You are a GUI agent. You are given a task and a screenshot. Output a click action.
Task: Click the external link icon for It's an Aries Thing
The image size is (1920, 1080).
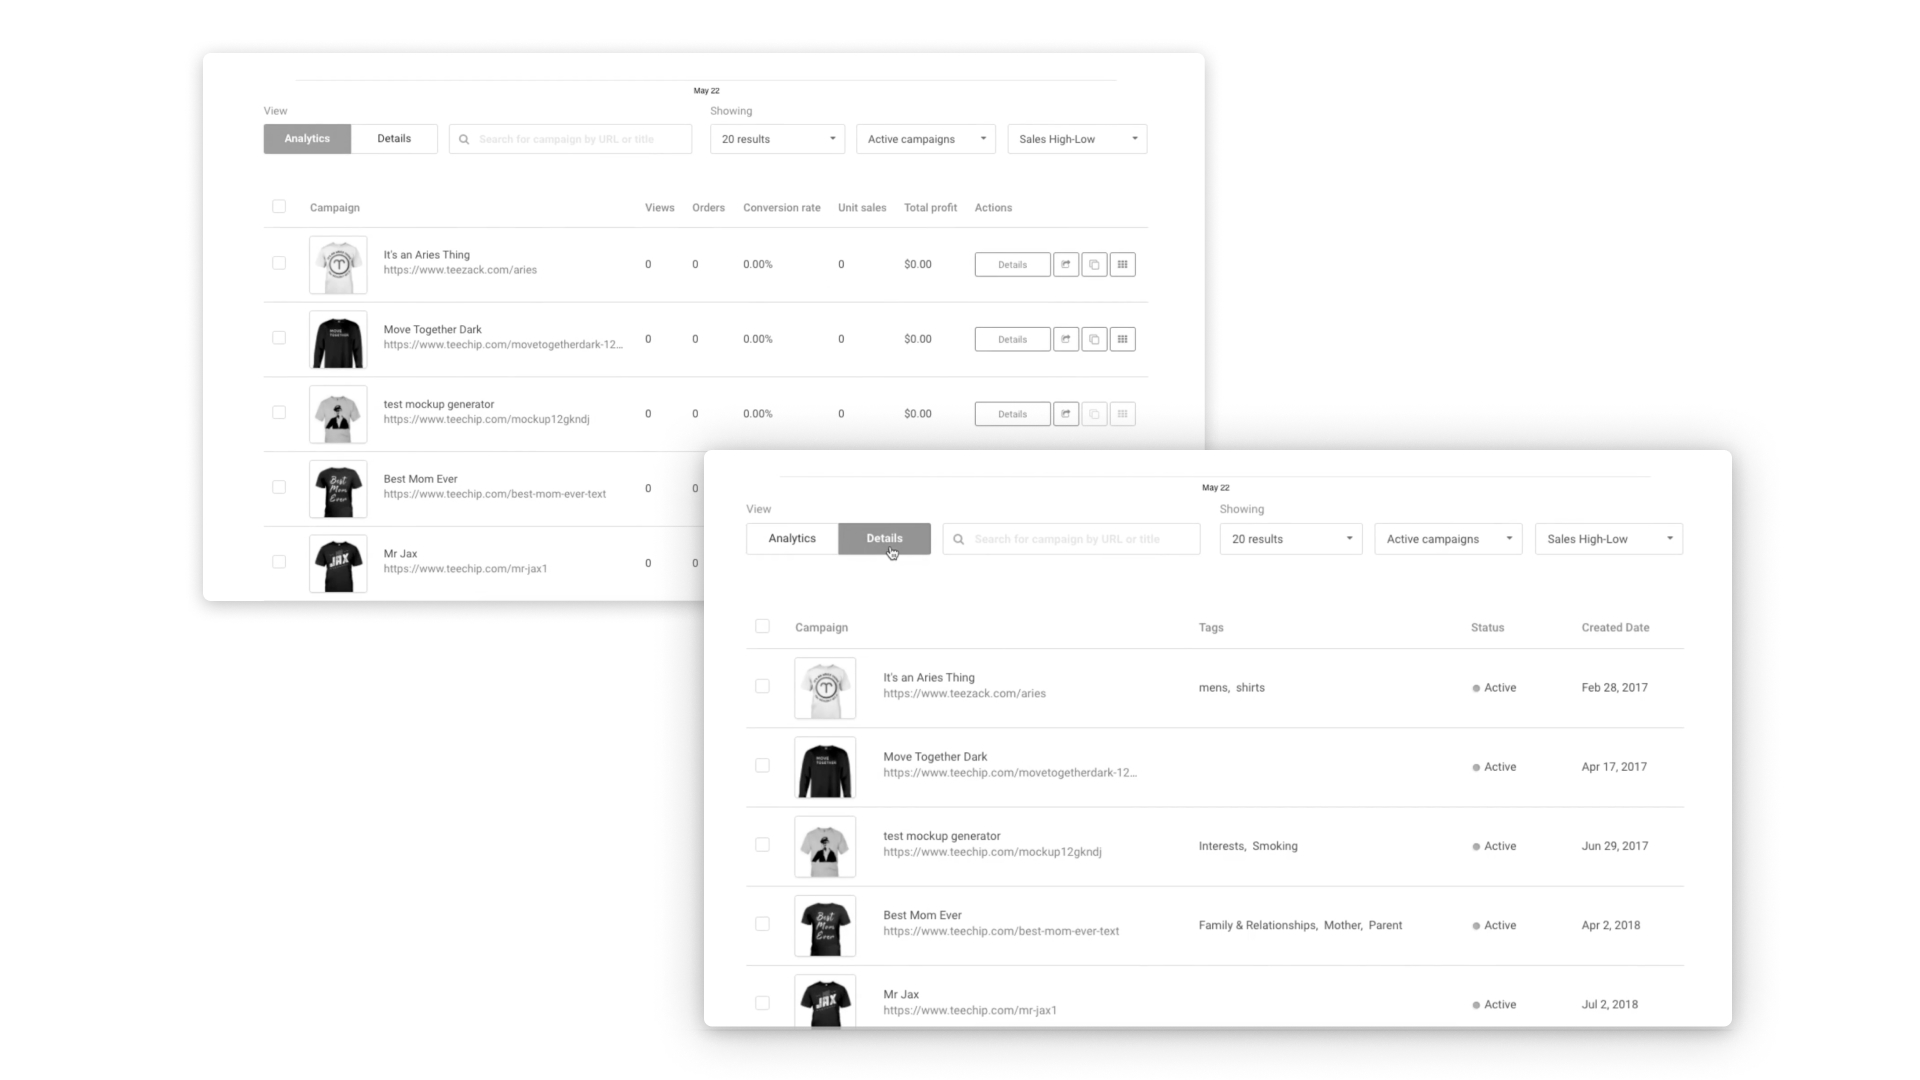point(1065,264)
